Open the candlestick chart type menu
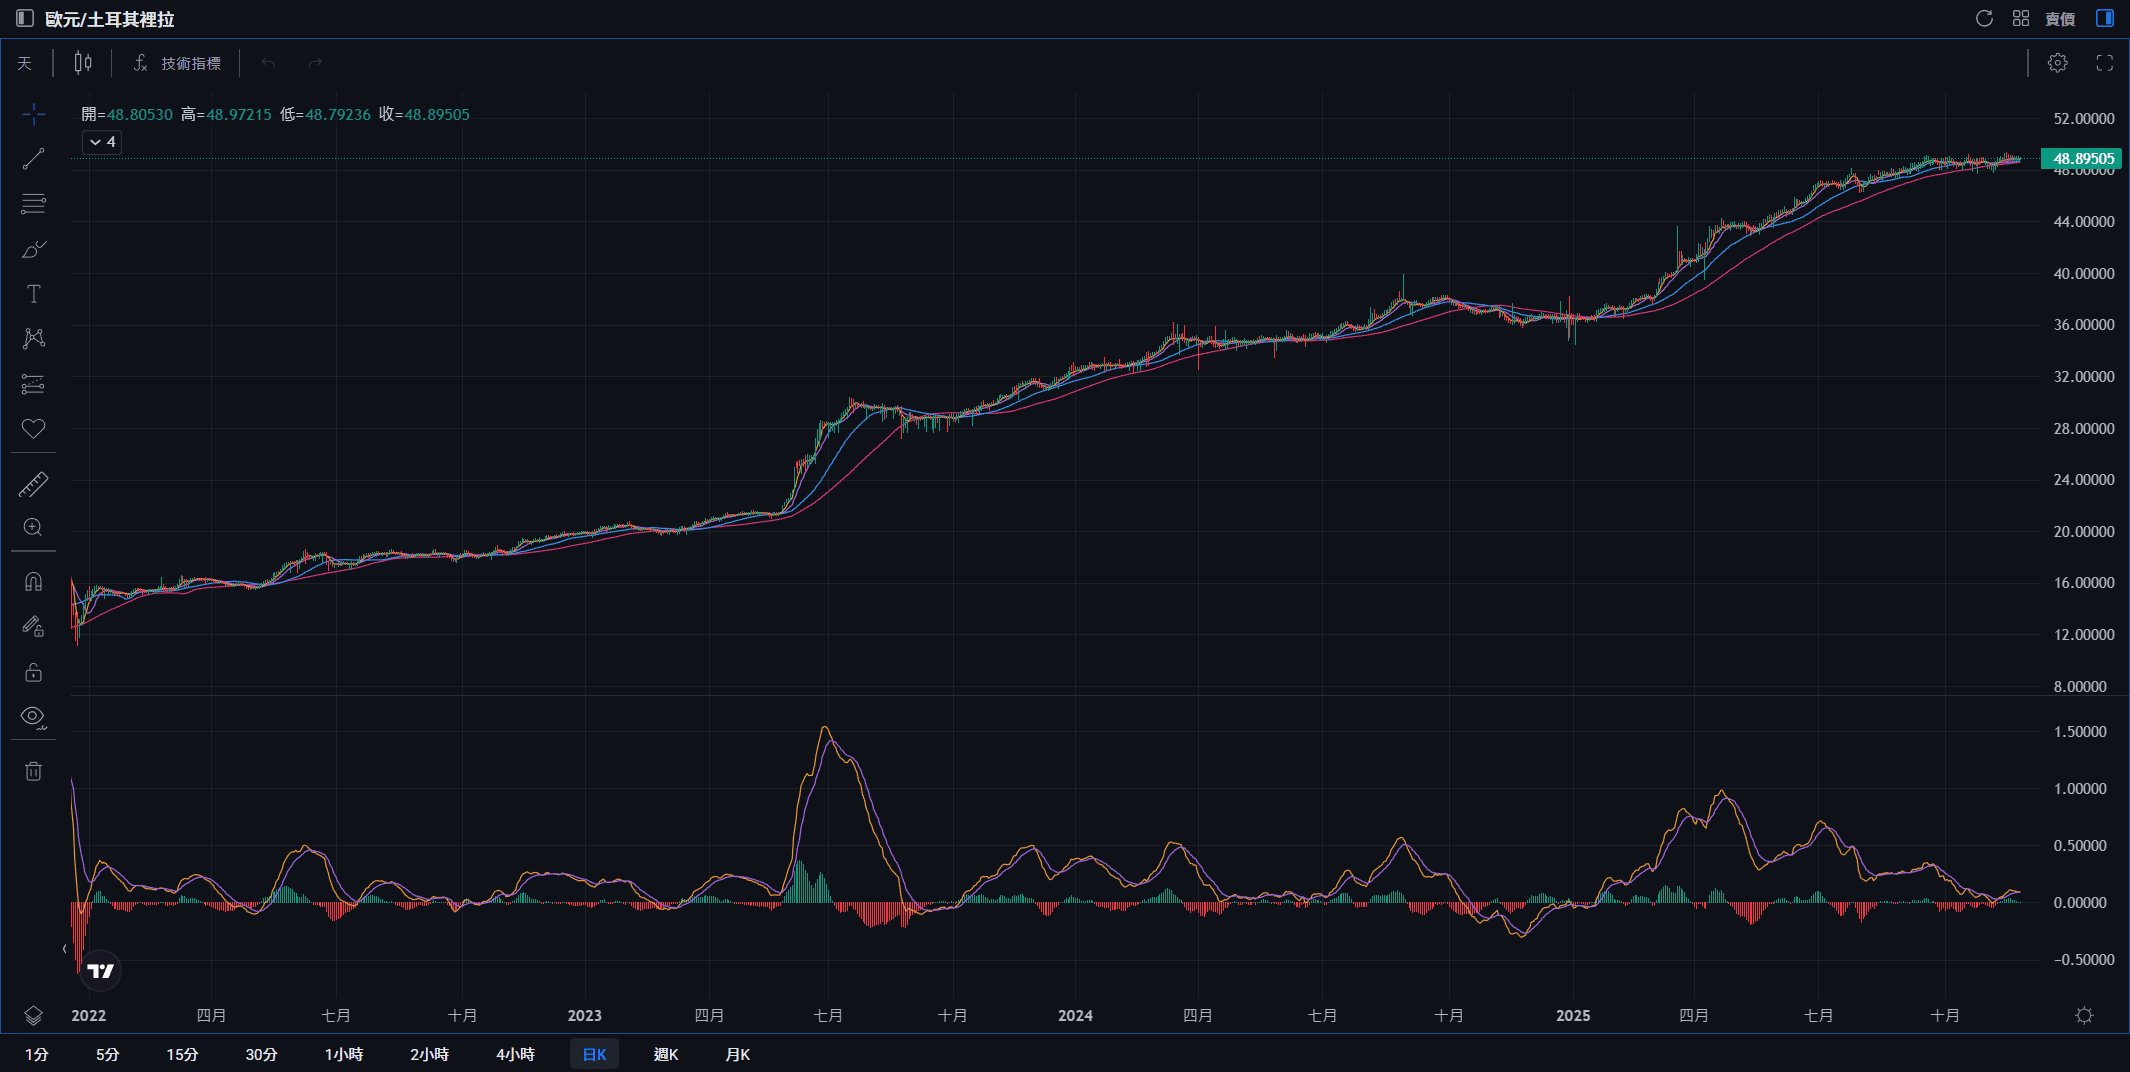Image resolution: width=2130 pixels, height=1072 pixels. tap(83, 63)
